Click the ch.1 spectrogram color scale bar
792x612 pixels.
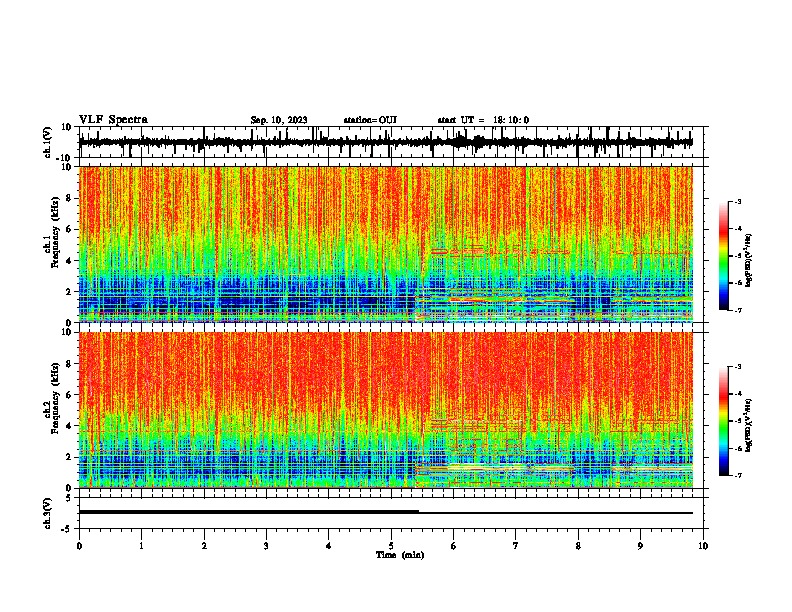pyautogui.click(x=723, y=256)
